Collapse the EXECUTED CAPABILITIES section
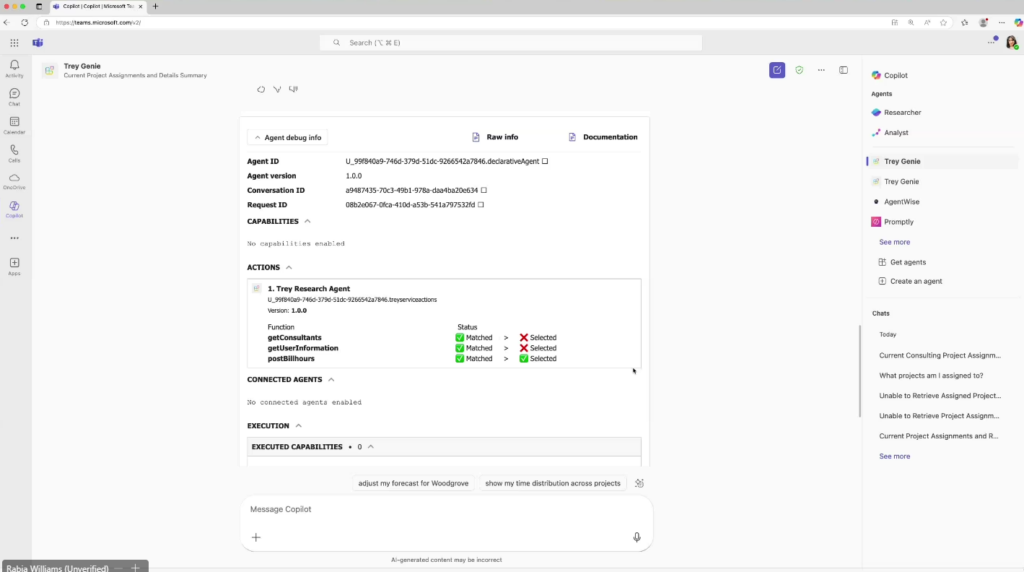1024x572 pixels. click(x=370, y=447)
